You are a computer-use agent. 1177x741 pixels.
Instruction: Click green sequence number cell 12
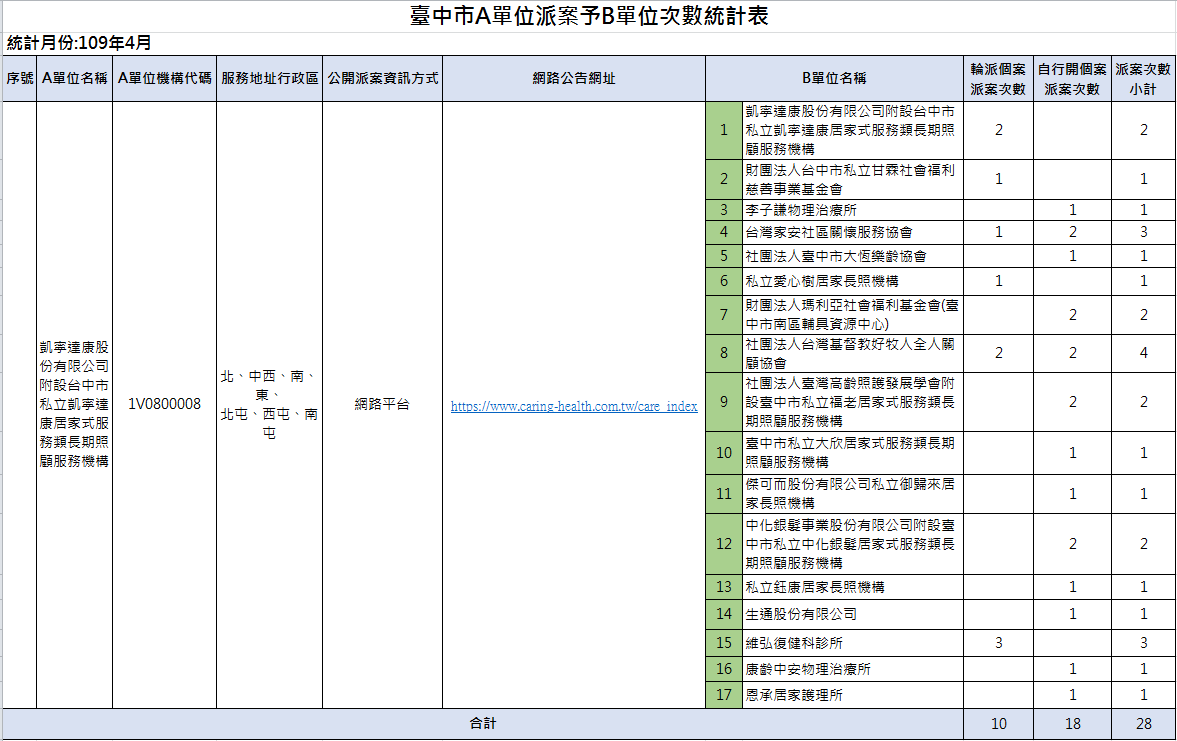724,544
